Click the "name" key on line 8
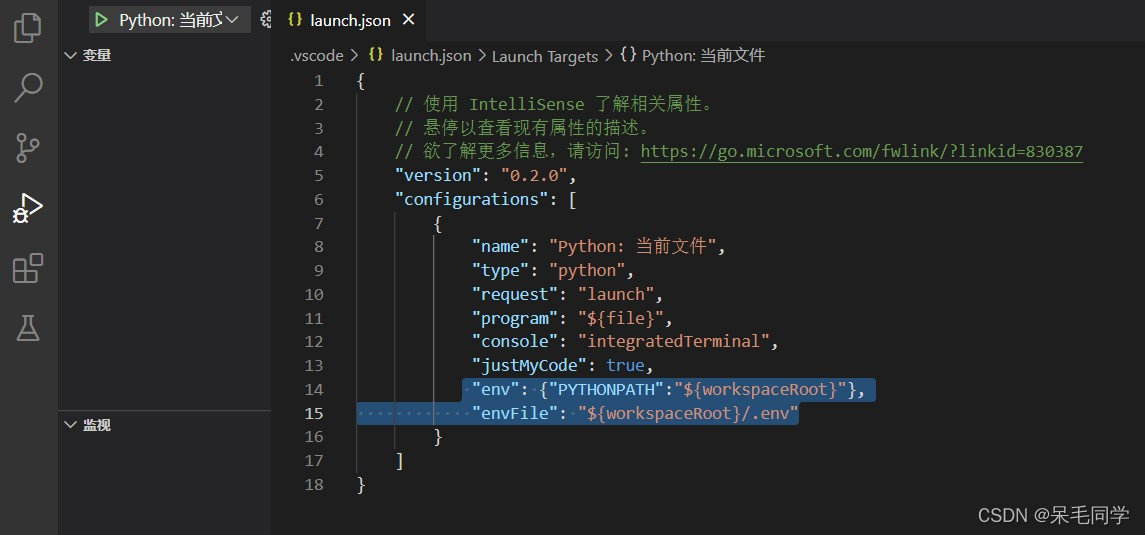 click(501, 247)
